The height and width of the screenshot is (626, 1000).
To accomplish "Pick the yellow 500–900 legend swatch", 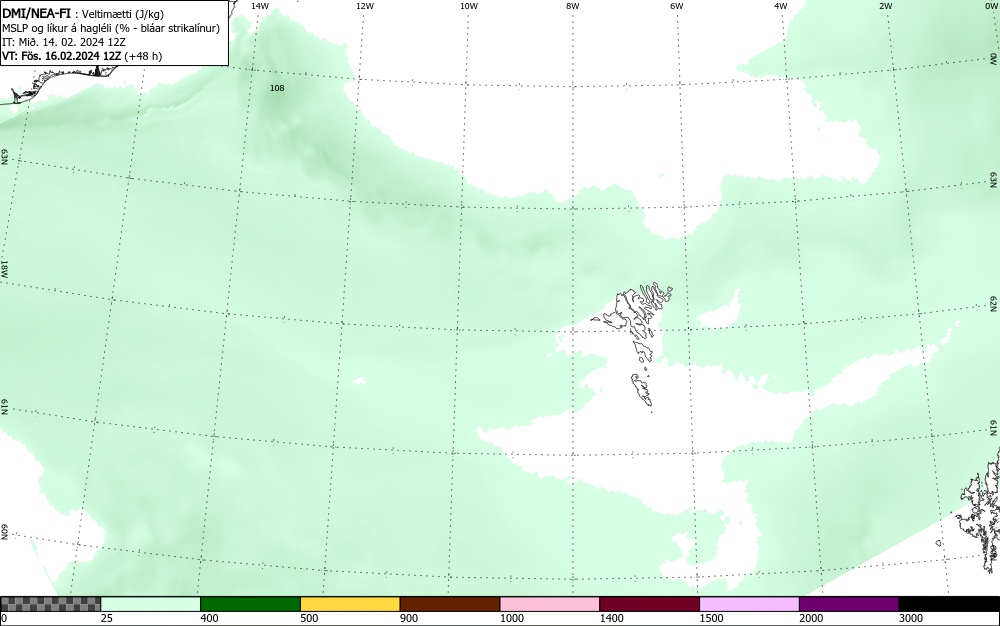I will [x=350, y=604].
